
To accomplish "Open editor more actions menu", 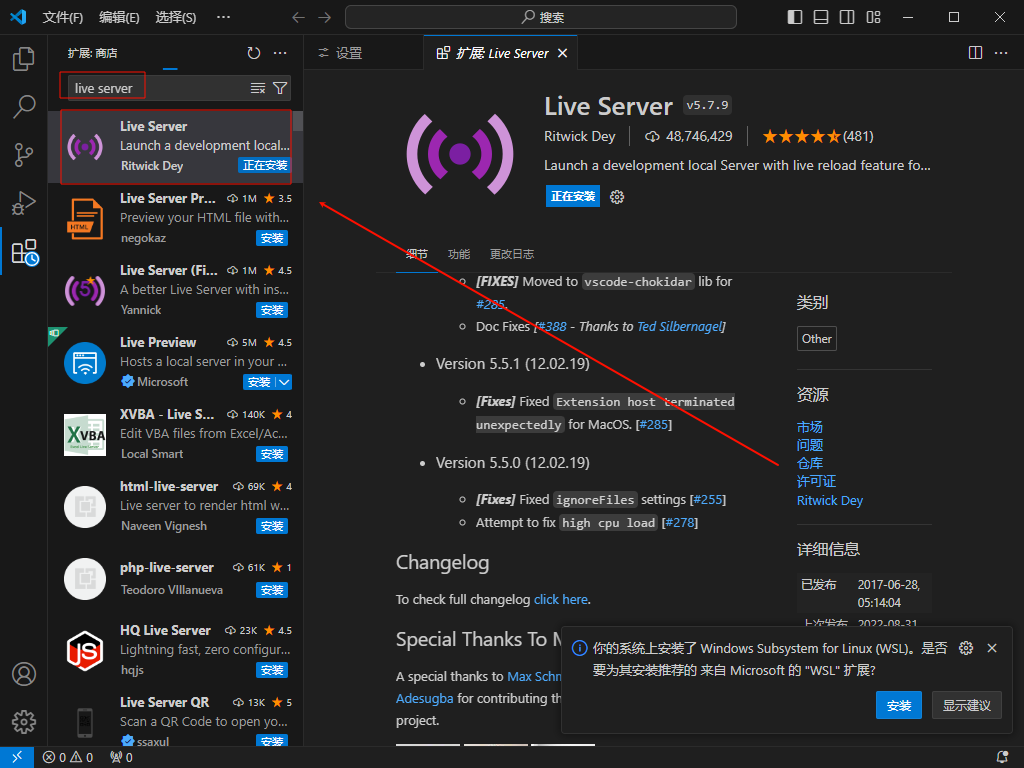I will click(1001, 53).
